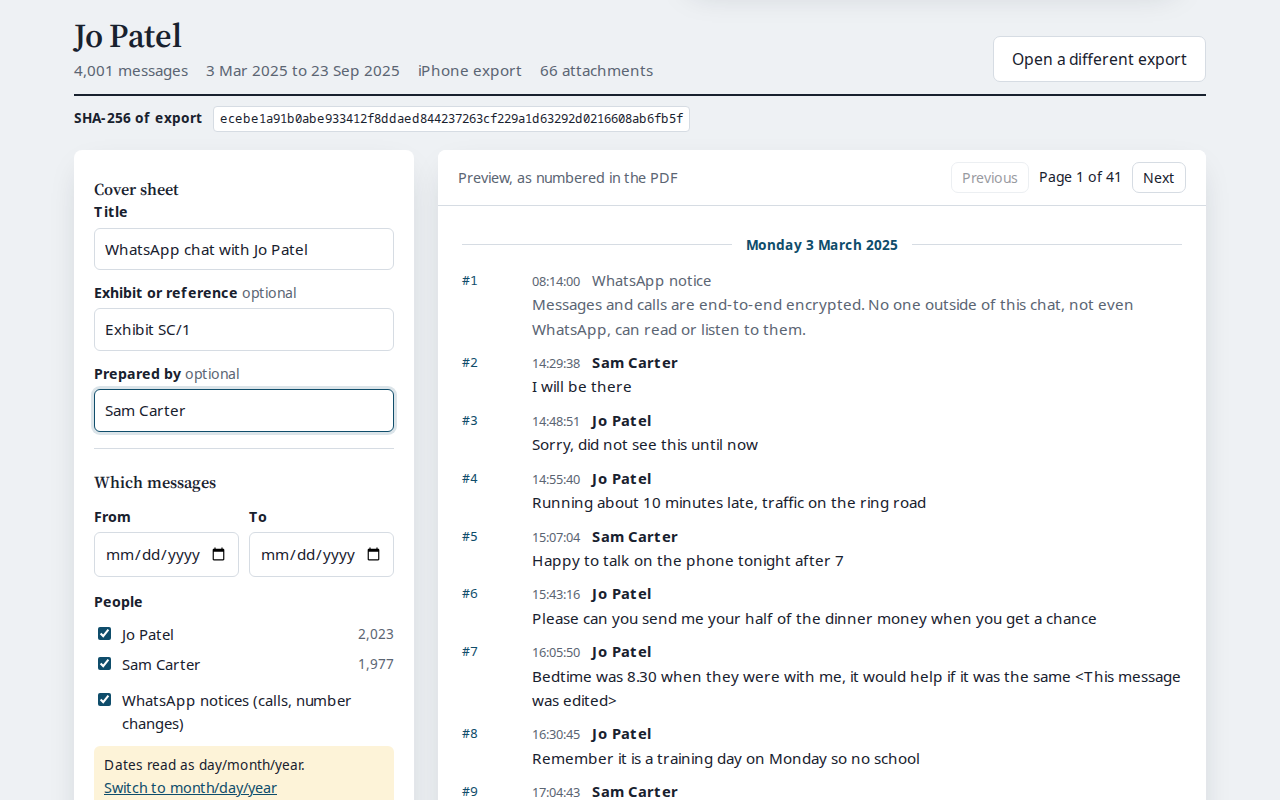
Task: Click Open a different export button
Action: pyautogui.click(x=1099, y=59)
